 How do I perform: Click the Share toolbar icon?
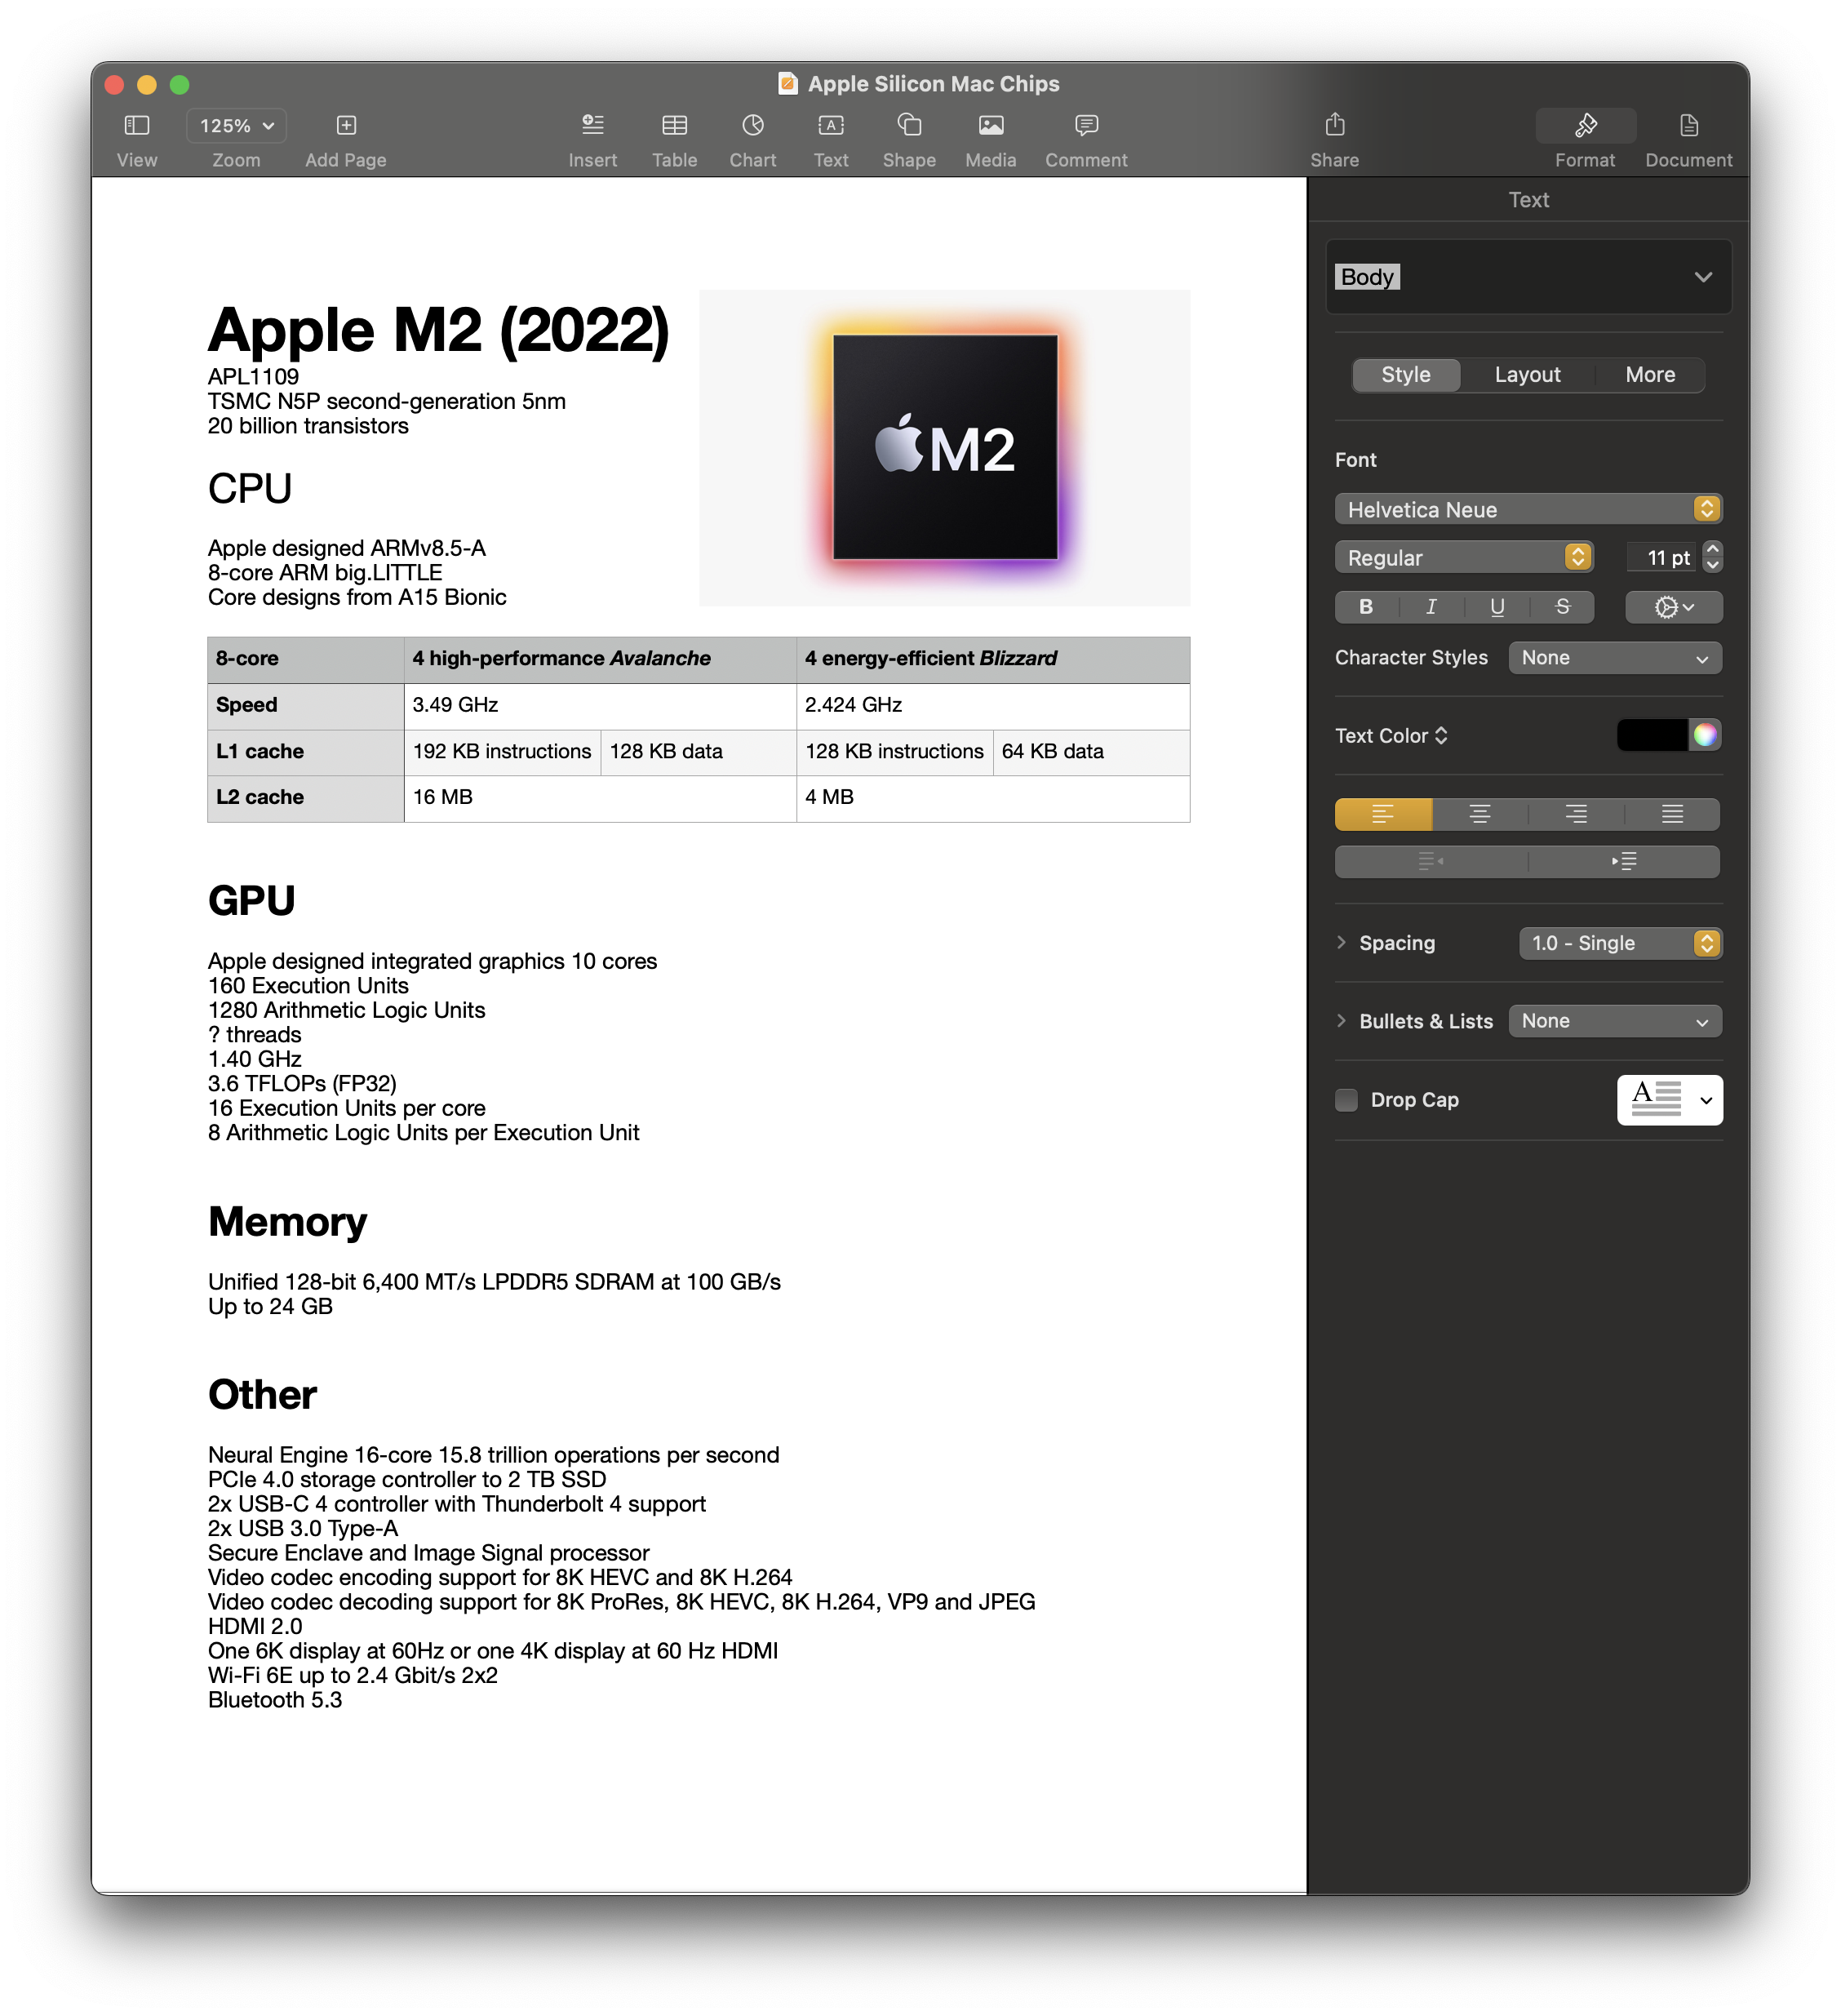tap(1334, 126)
